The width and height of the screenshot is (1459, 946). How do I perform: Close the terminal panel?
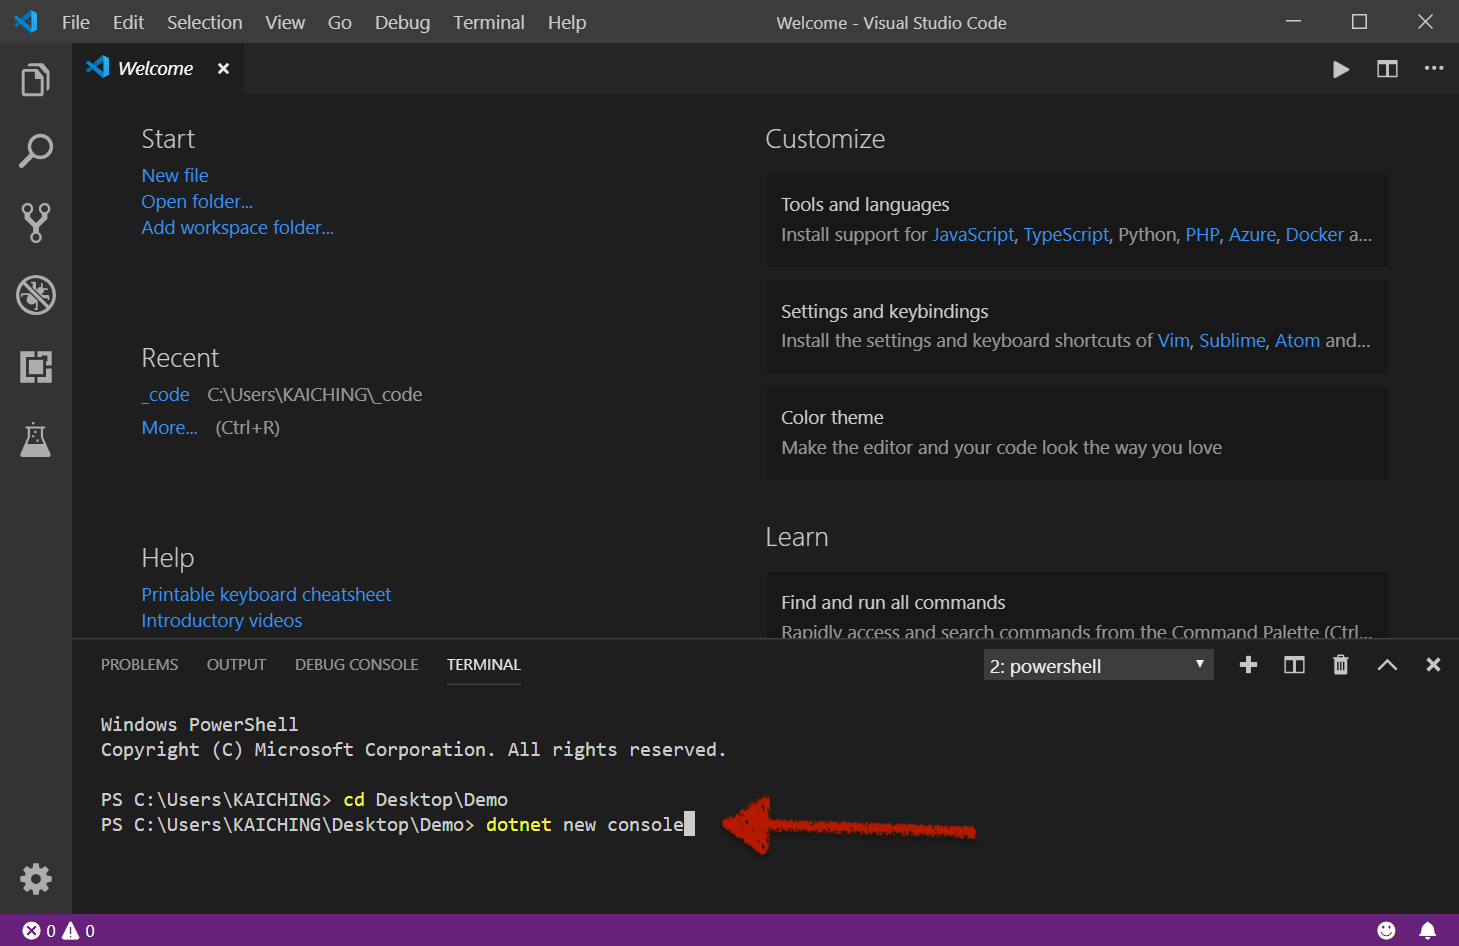point(1433,665)
